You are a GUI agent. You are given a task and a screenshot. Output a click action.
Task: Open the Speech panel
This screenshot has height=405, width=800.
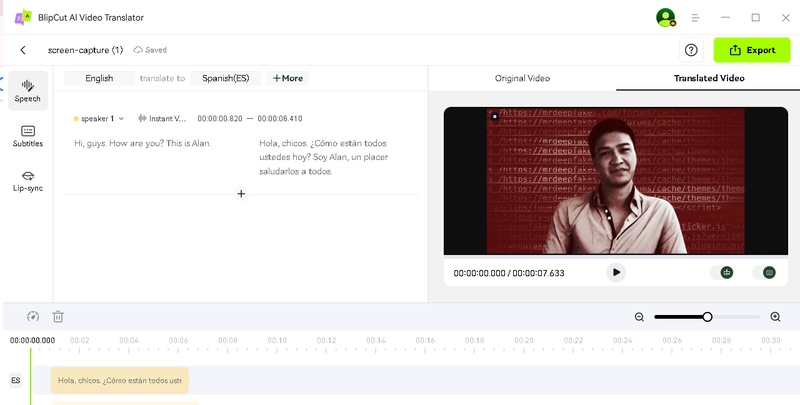pos(28,91)
